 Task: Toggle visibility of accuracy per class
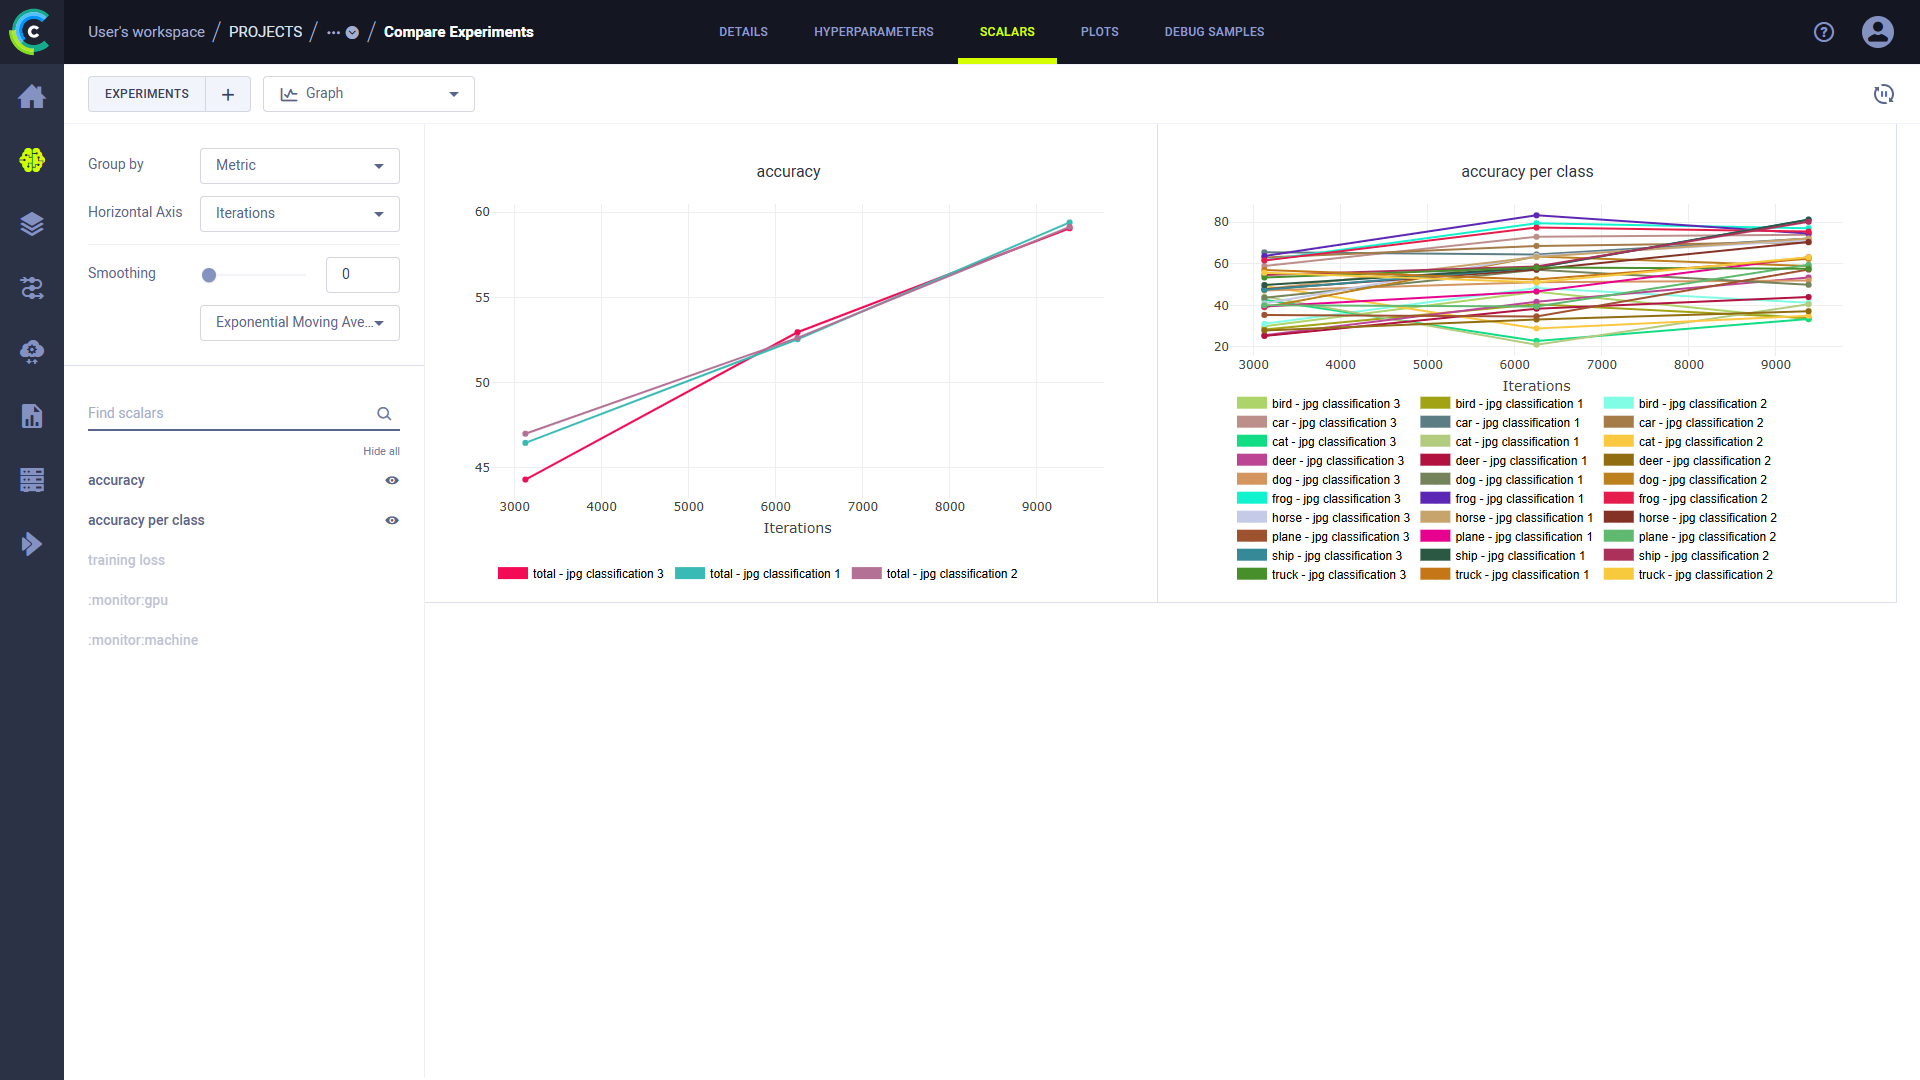(x=392, y=520)
